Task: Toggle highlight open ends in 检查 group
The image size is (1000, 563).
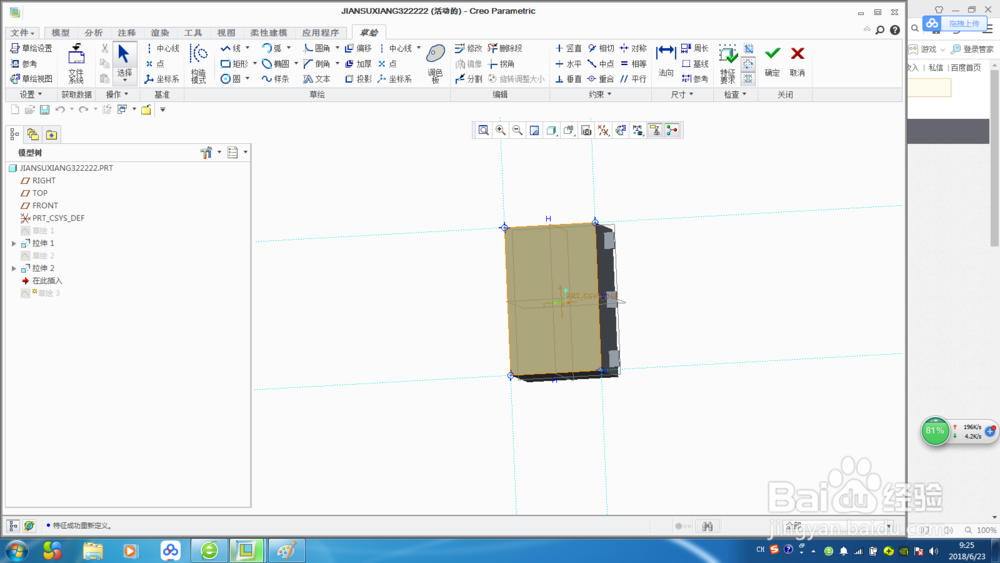Action: tap(749, 64)
